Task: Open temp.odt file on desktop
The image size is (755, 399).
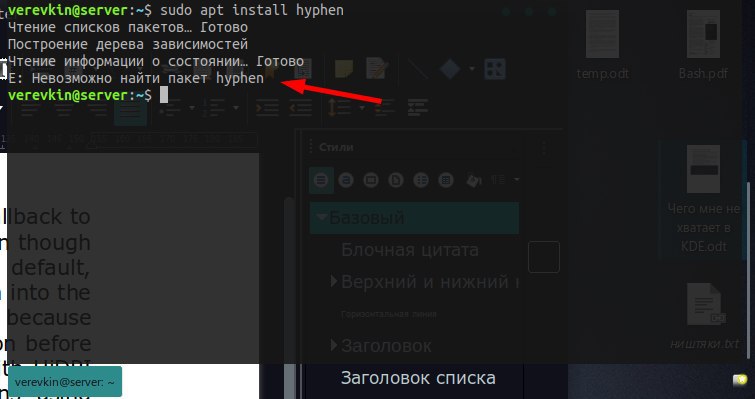Action: click(x=602, y=46)
